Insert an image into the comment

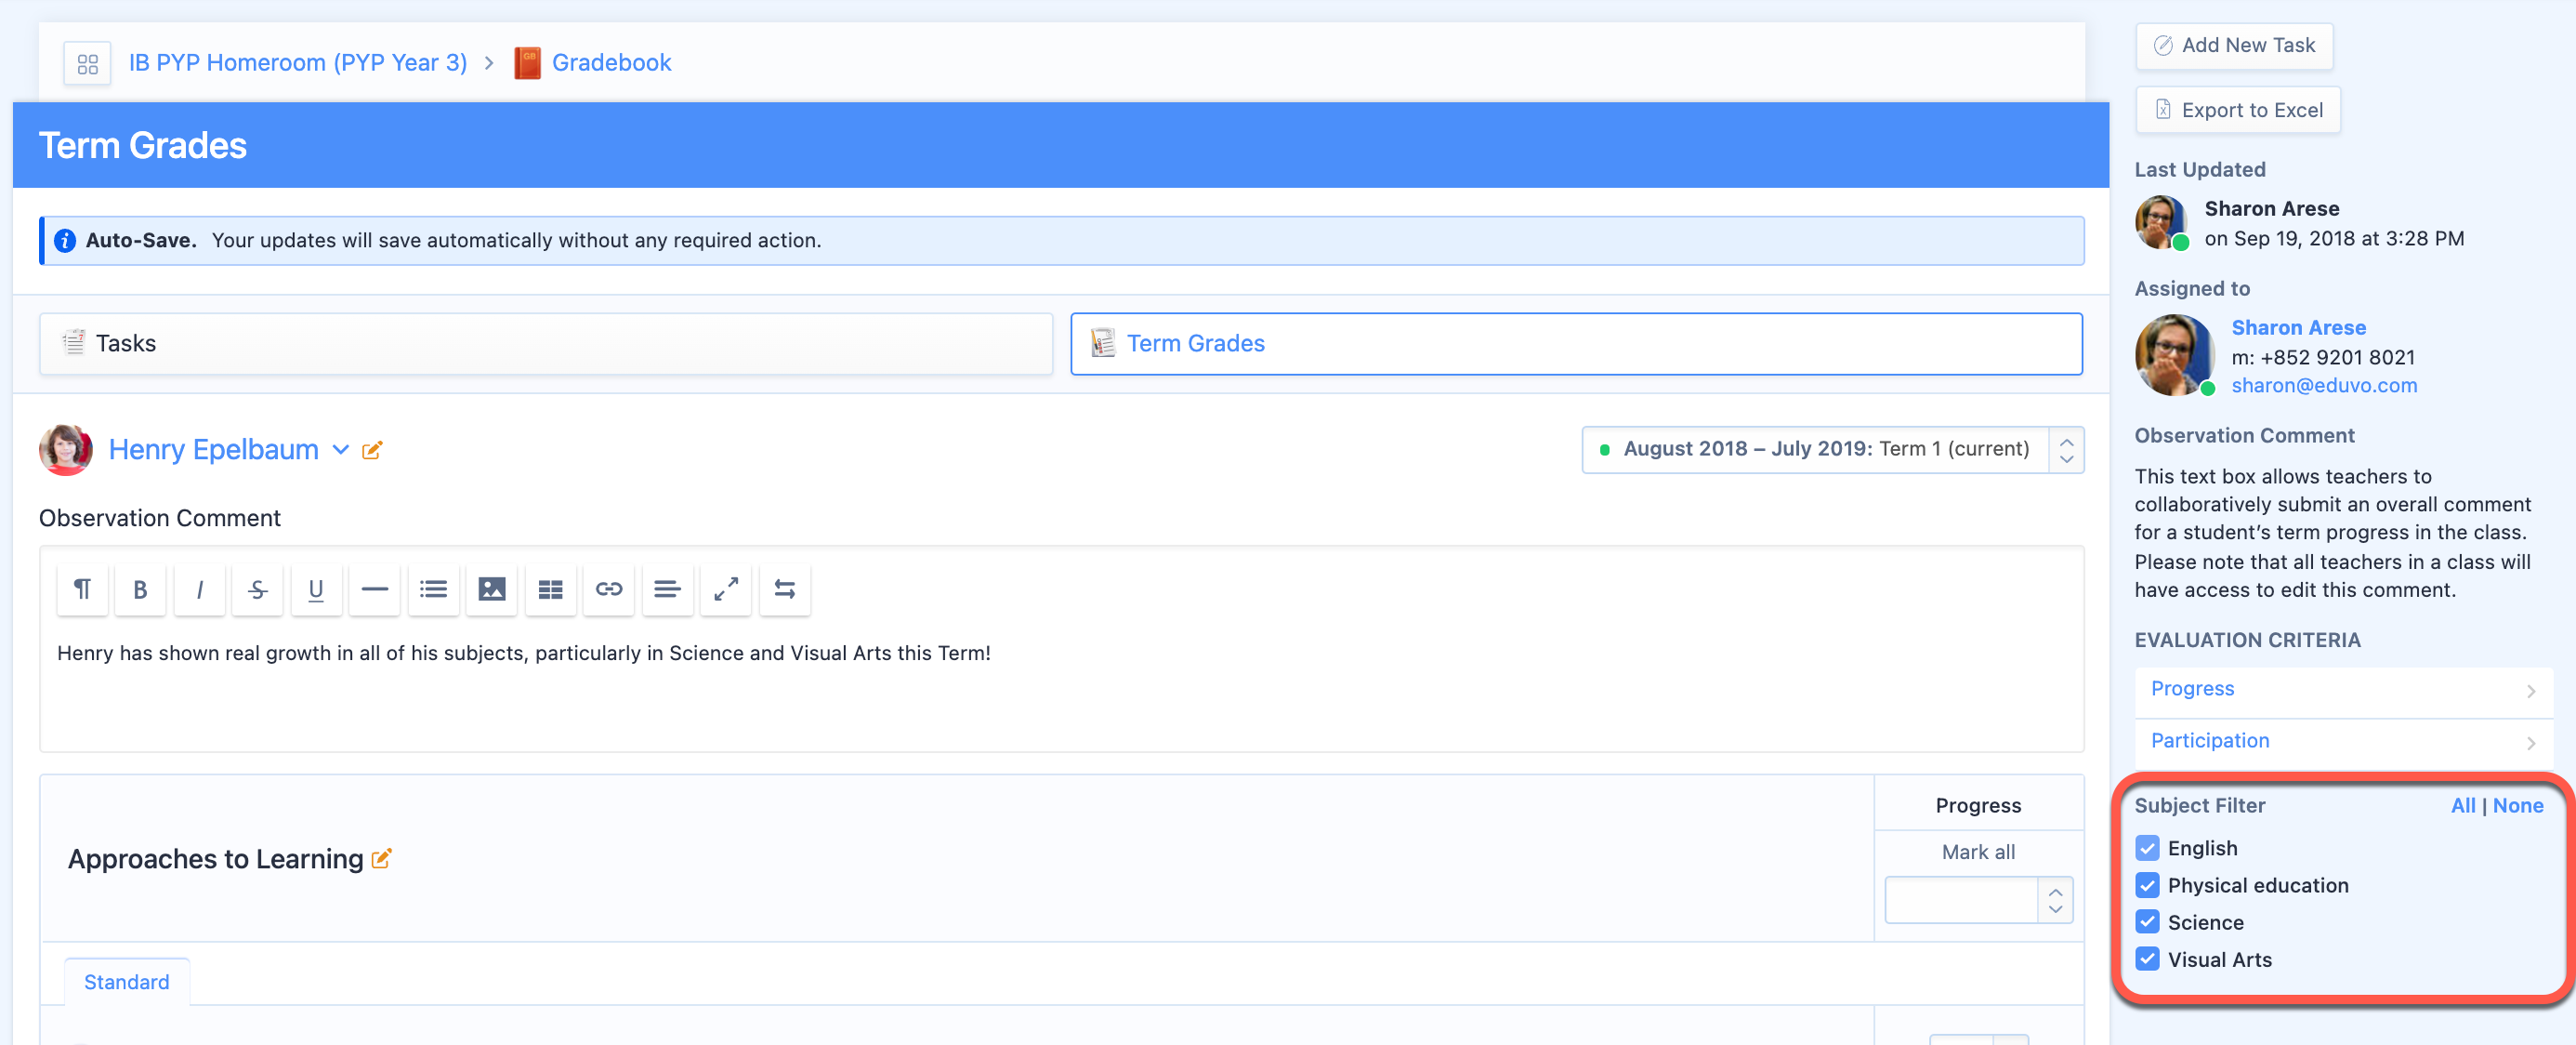pyautogui.click(x=491, y=590)
